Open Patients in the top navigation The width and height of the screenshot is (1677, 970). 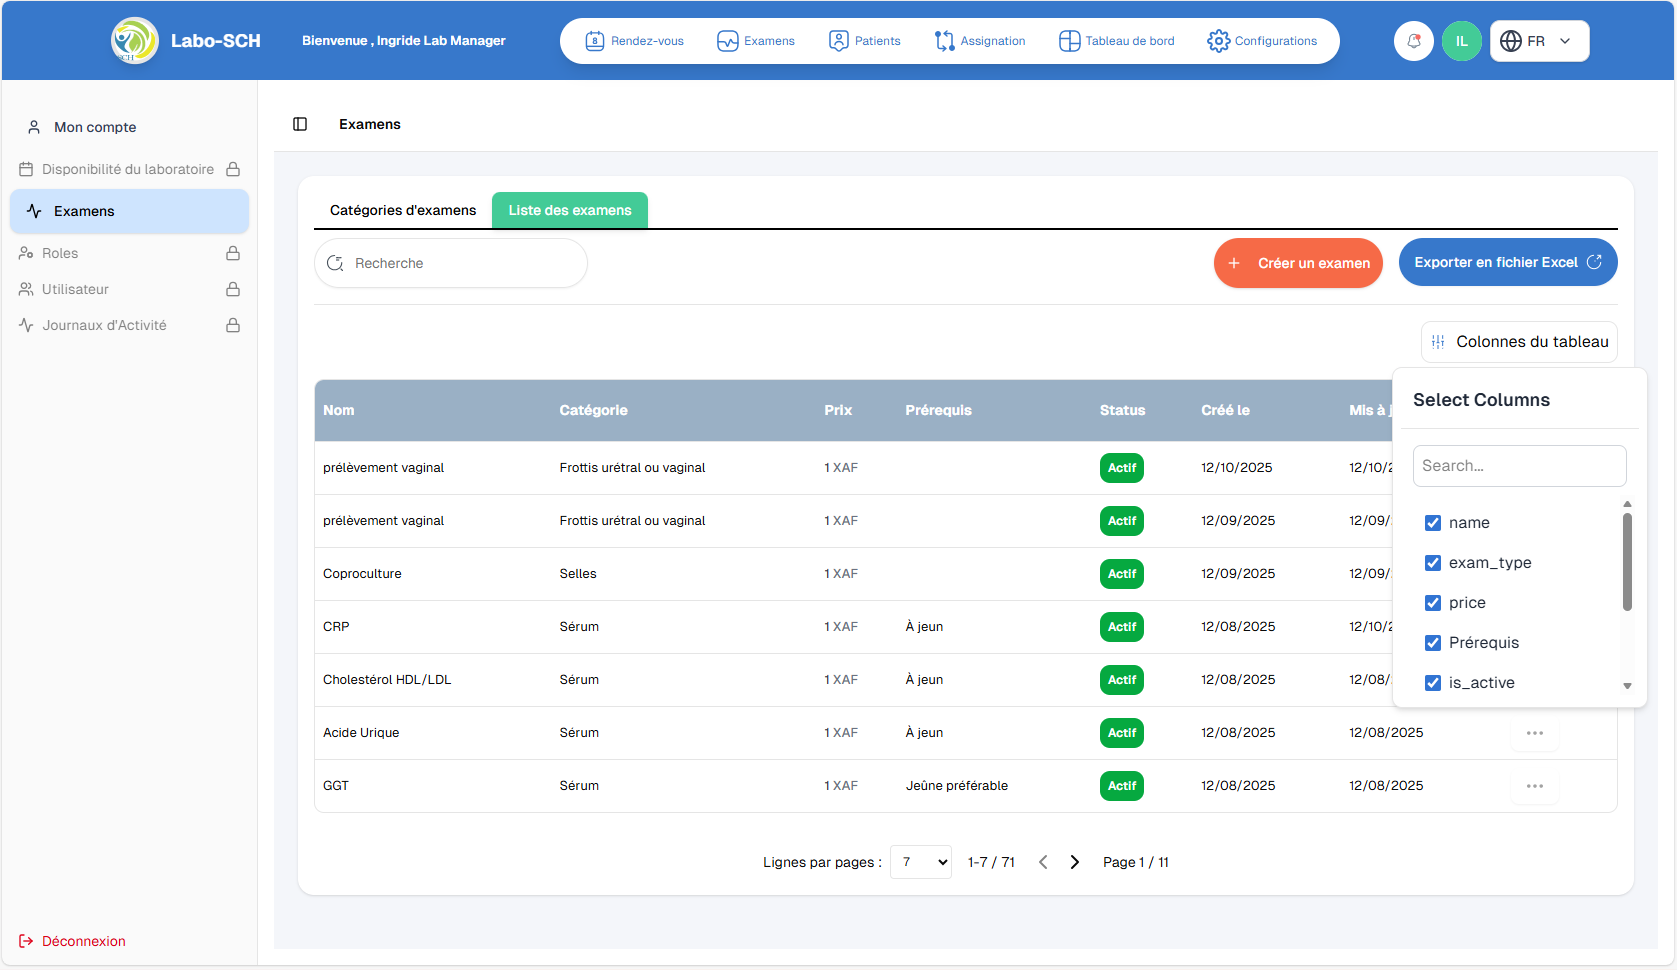coord(865,41)
